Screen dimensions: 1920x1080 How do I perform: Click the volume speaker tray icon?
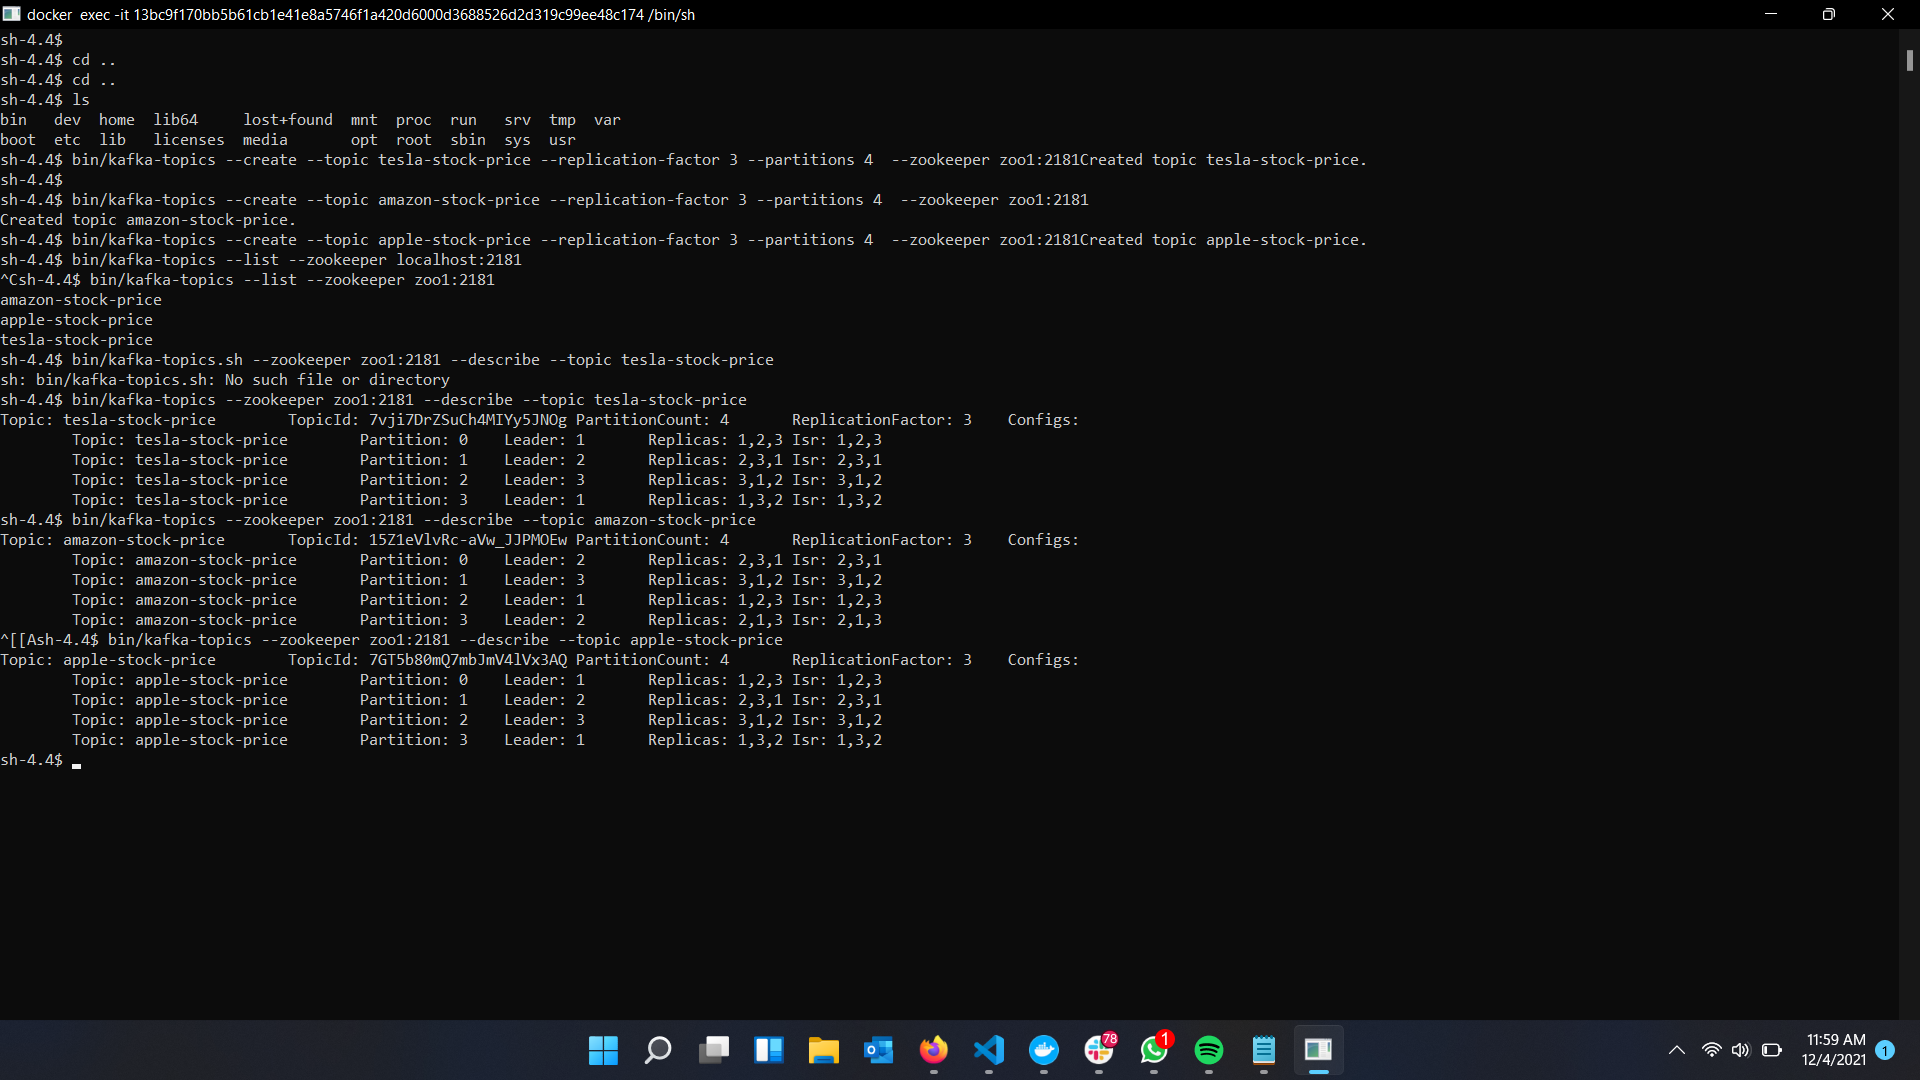pyautogui.click(x=1741, y=1050)
